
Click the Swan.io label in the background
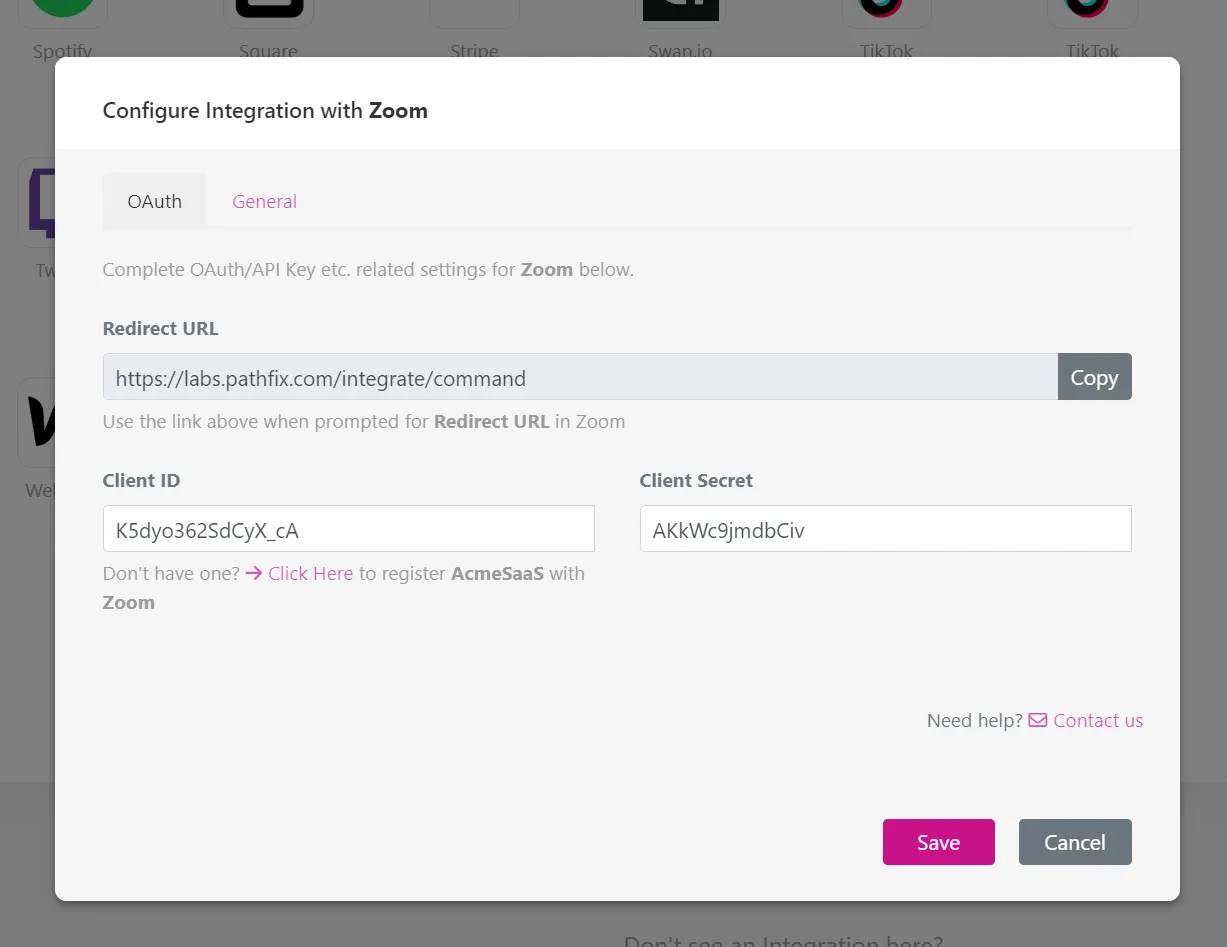pyautogui.click(x=680, y=51)
